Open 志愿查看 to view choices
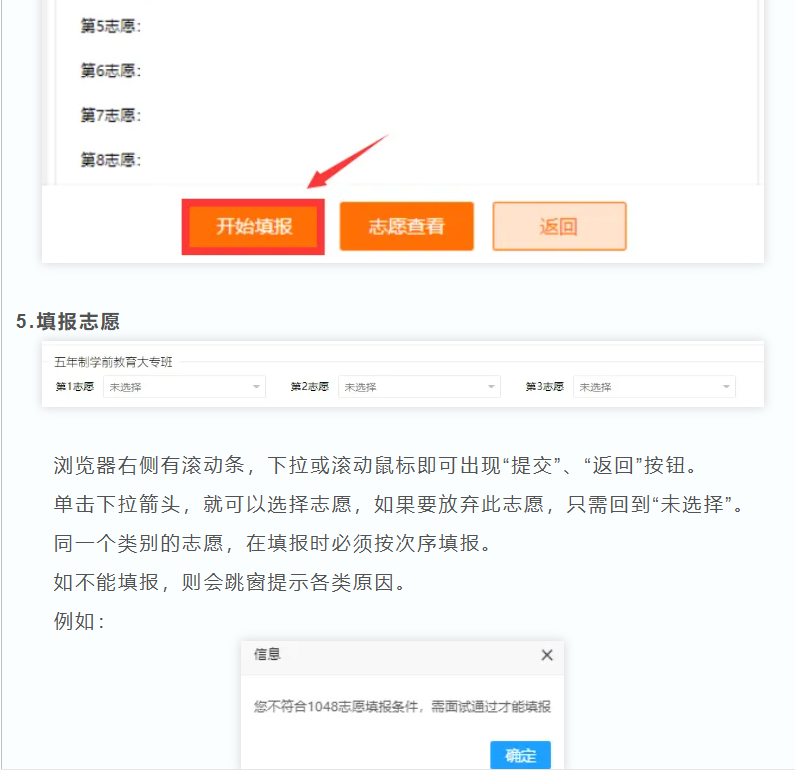Screen dimensions: 795x775 click(407, 227)
